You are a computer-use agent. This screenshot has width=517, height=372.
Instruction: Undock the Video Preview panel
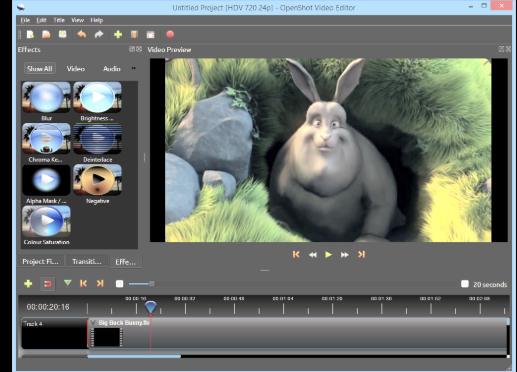(501, 49)
